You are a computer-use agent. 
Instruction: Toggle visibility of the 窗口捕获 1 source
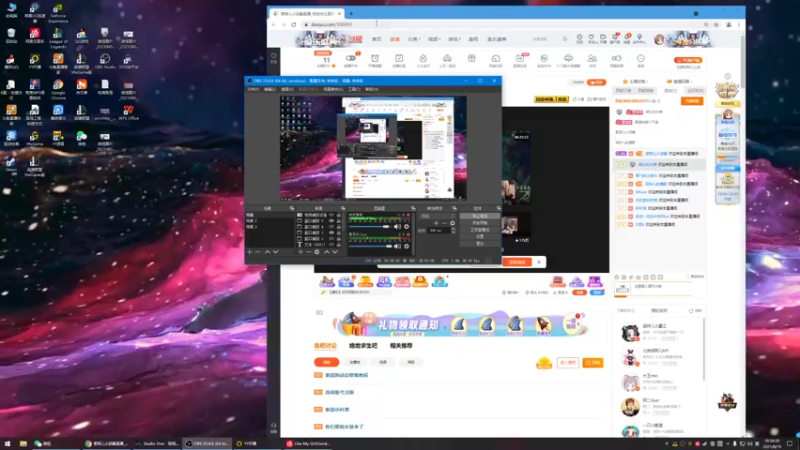(x=332, y=233)
